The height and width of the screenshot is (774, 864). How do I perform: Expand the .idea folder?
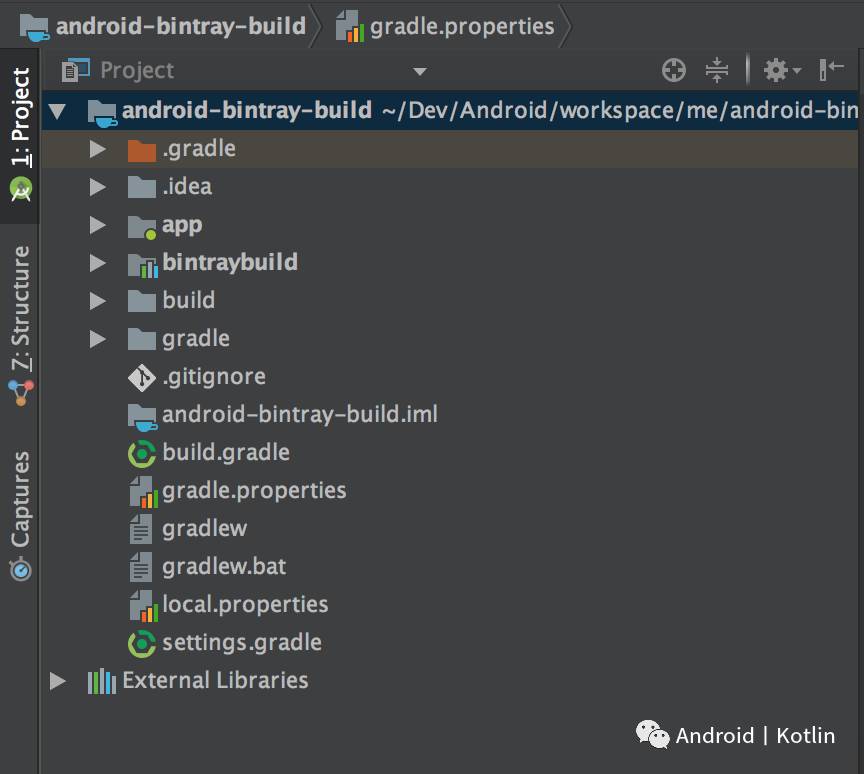pyautogui.click(x=98, y=187)
